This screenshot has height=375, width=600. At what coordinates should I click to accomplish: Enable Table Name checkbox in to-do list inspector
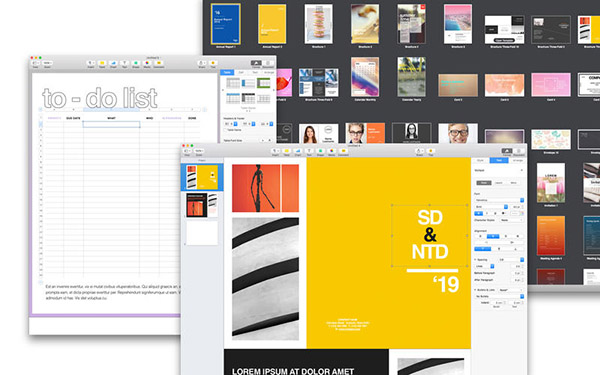pos(225,130)
